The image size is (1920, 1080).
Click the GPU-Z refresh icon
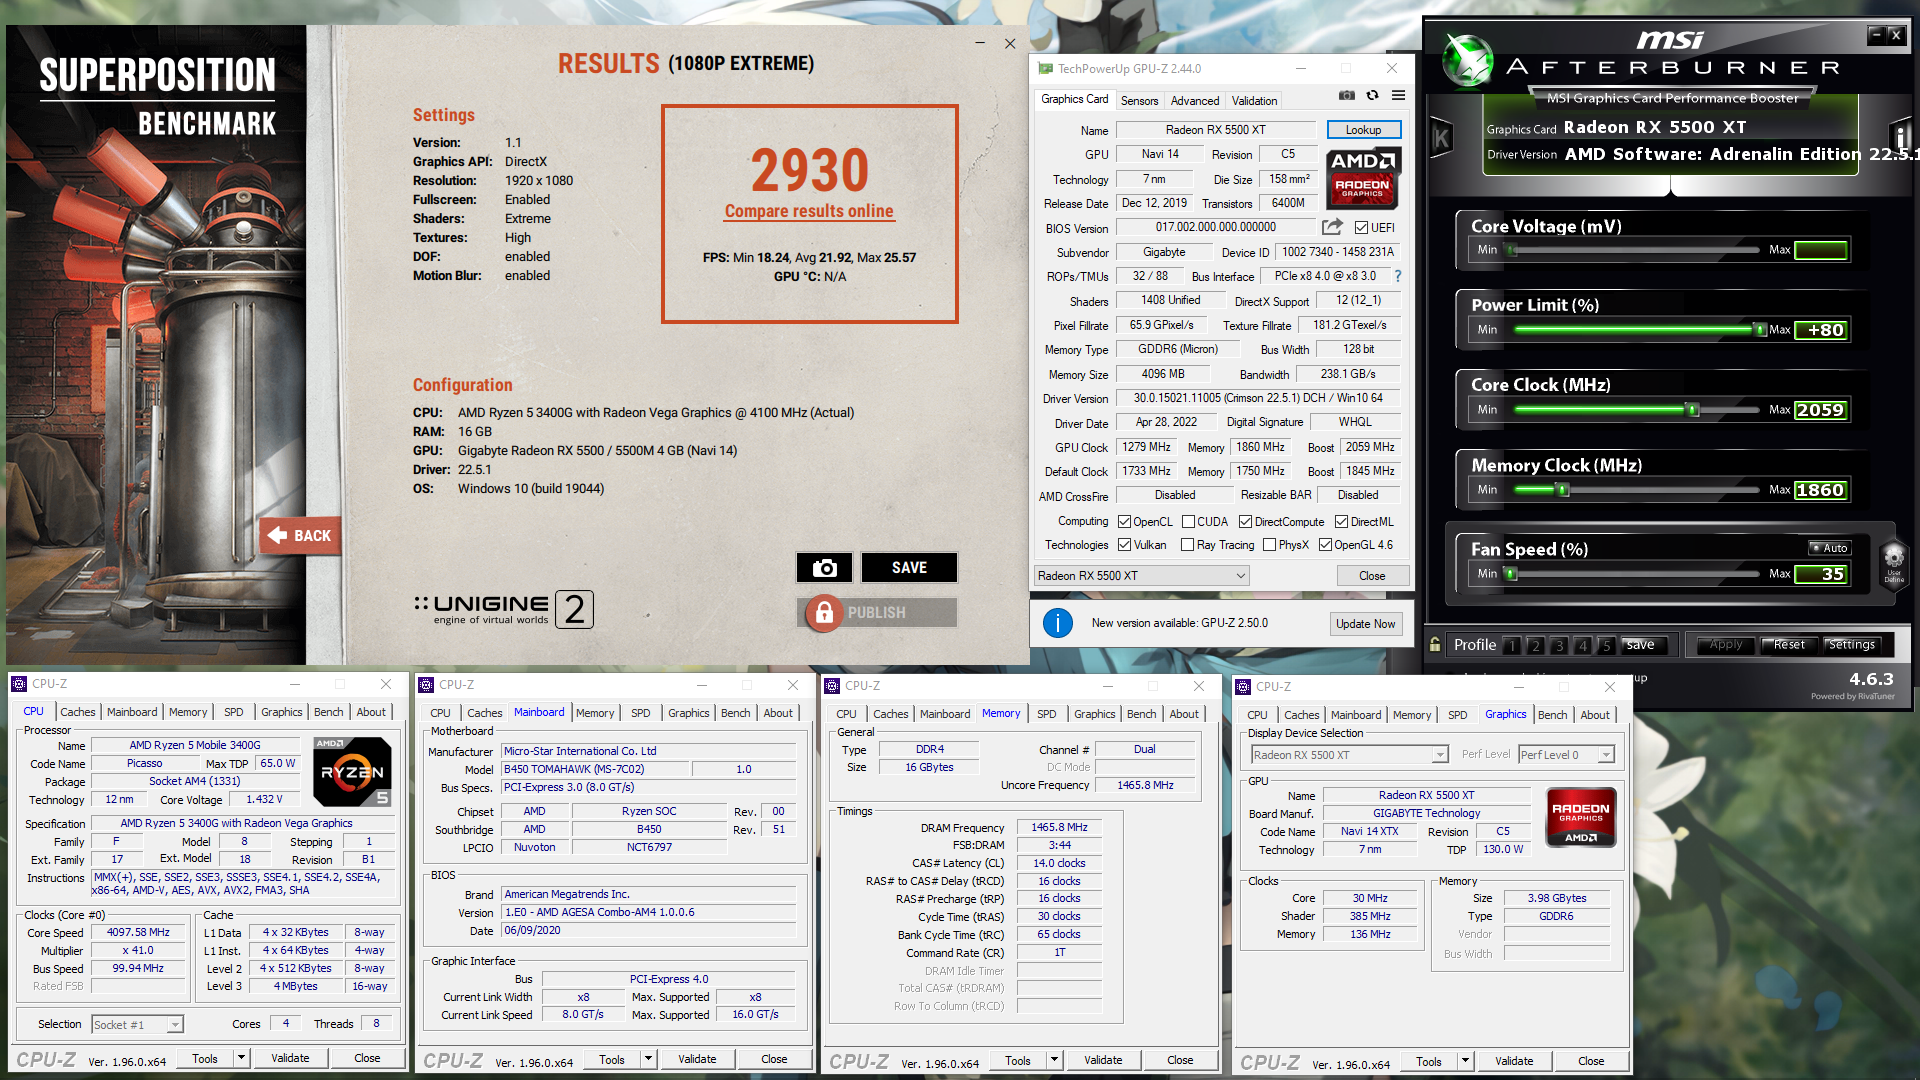tap(1372, 96)
